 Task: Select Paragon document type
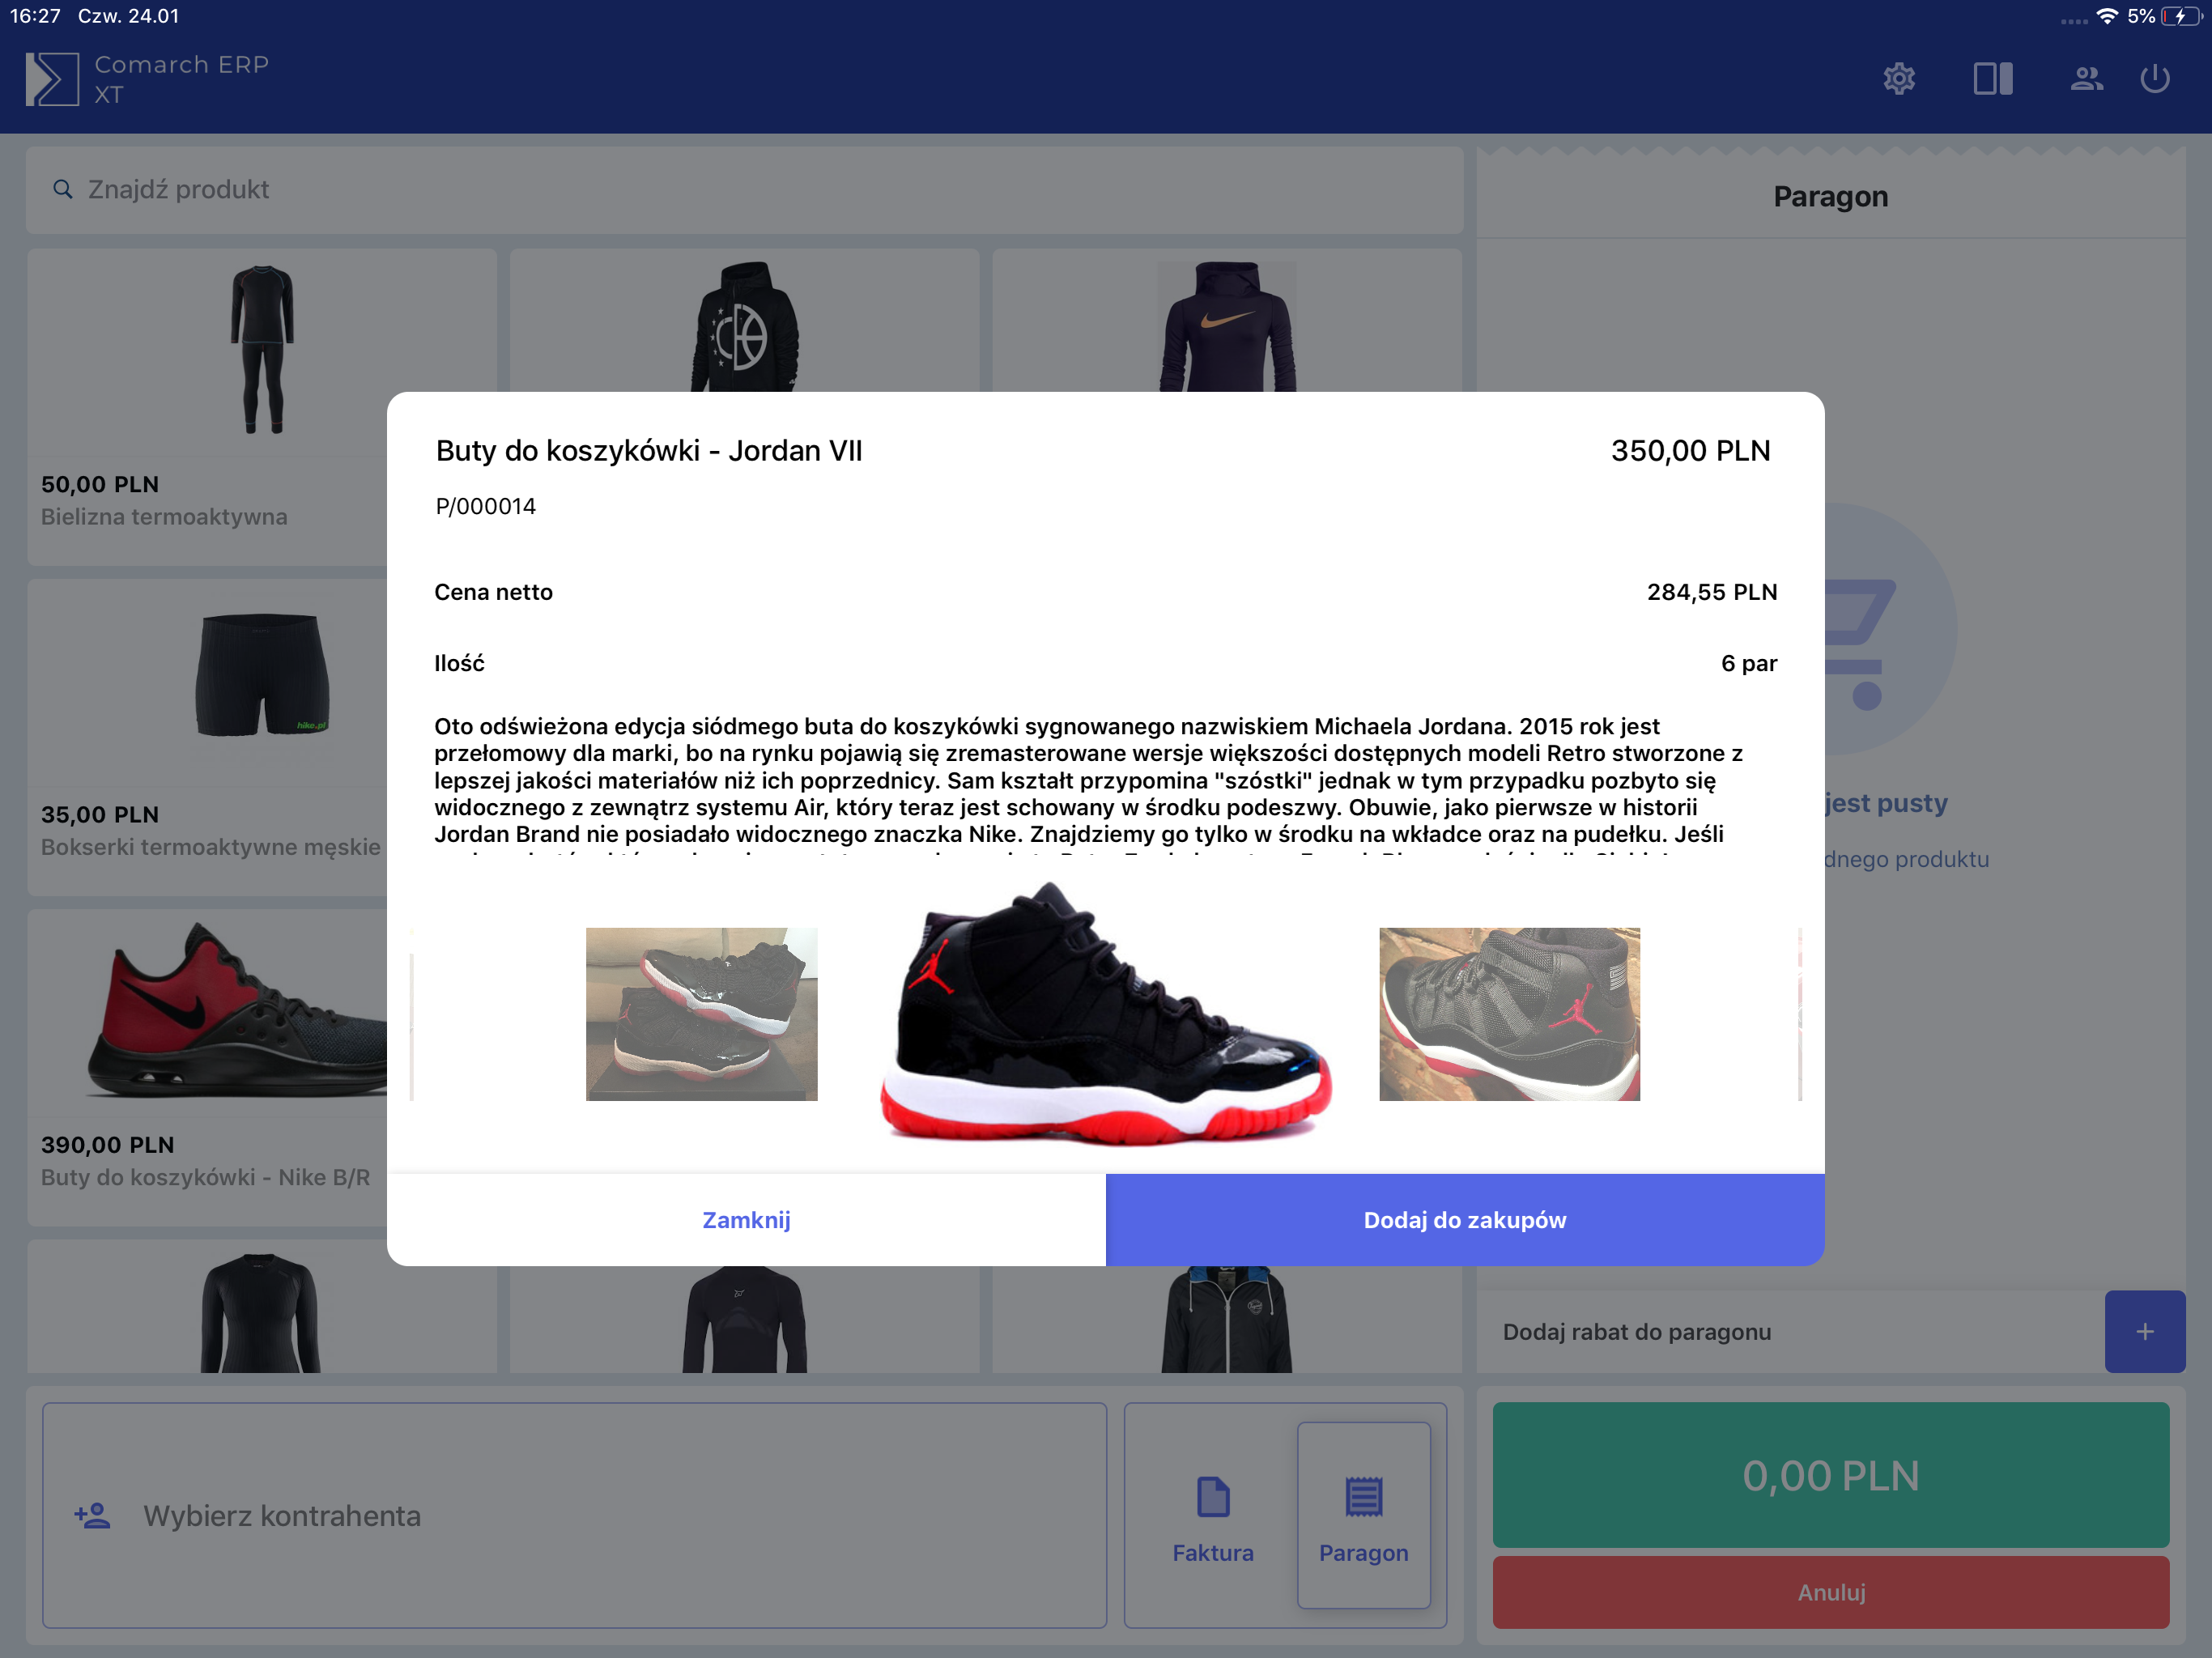click(1363, 1516)
